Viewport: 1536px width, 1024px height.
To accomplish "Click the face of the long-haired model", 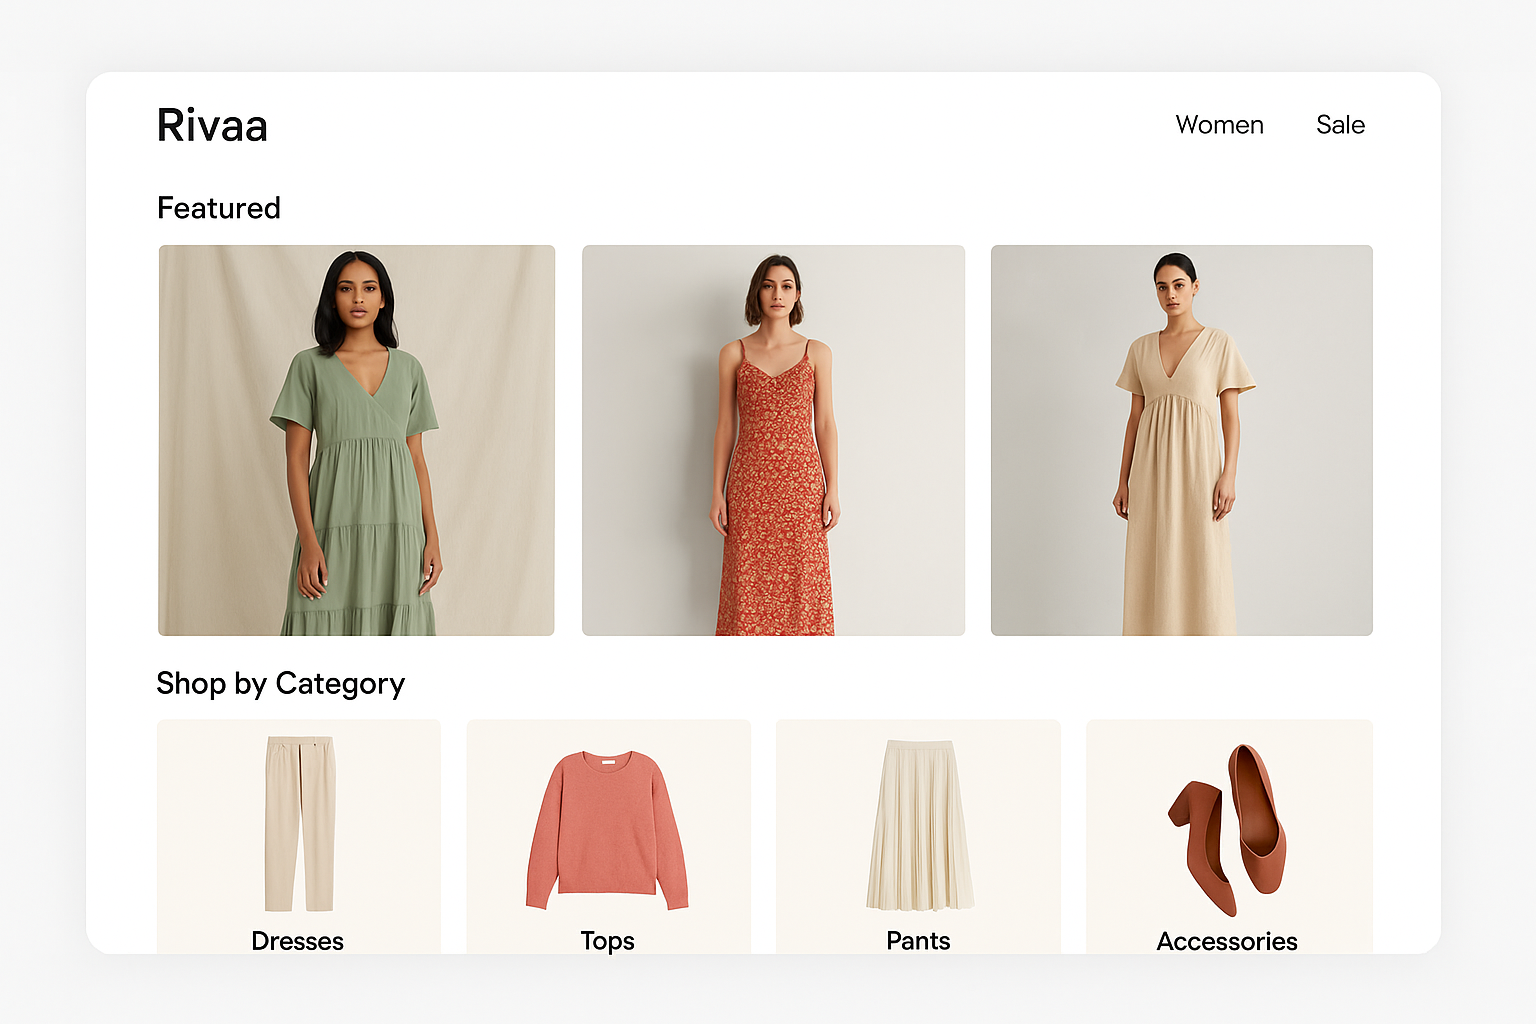I will click(356, 297).
